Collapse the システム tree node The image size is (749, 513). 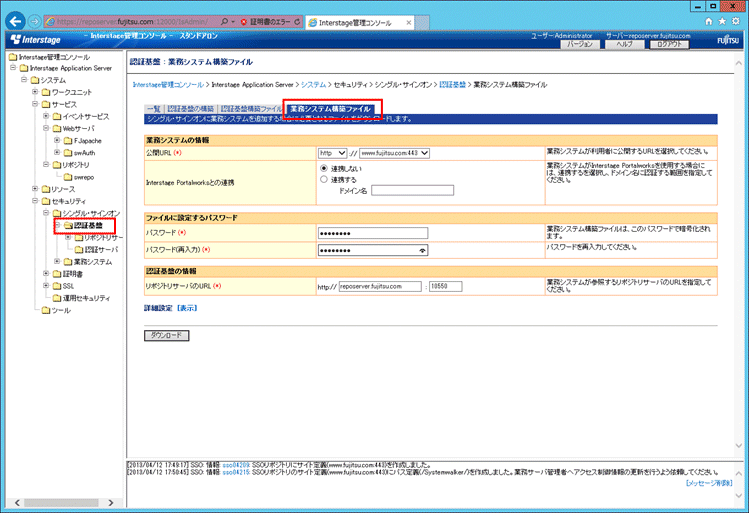click(24, 79)
